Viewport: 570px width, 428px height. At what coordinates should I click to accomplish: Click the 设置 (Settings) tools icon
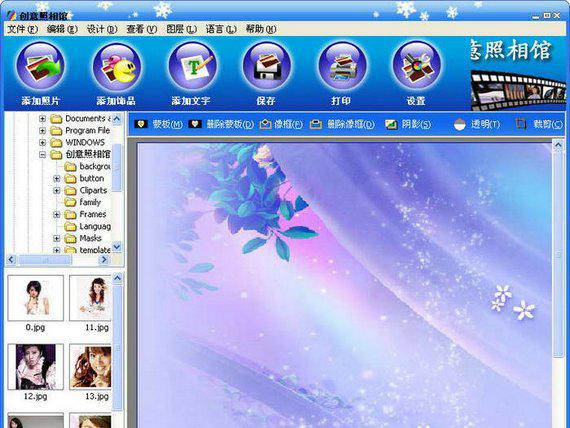417,66
